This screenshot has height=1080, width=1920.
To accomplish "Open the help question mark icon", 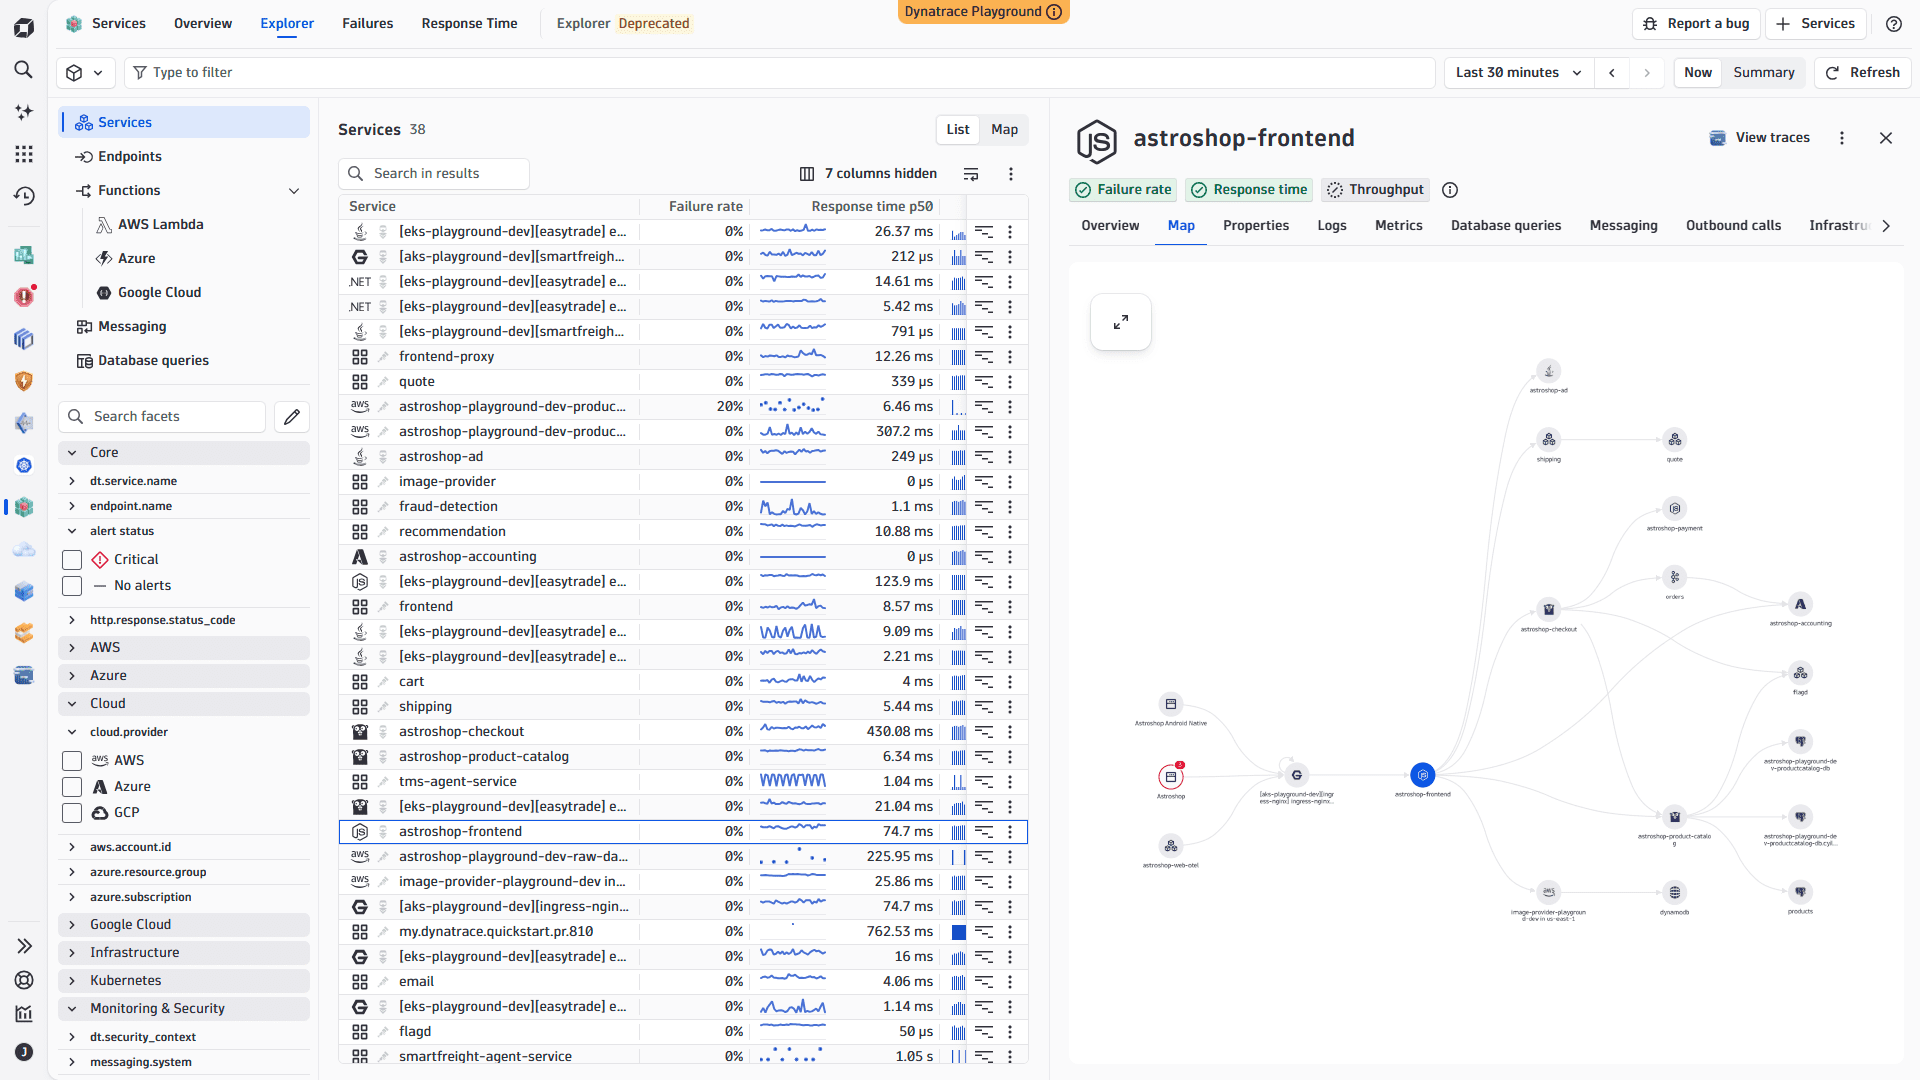I will [x=1894, y=24].
